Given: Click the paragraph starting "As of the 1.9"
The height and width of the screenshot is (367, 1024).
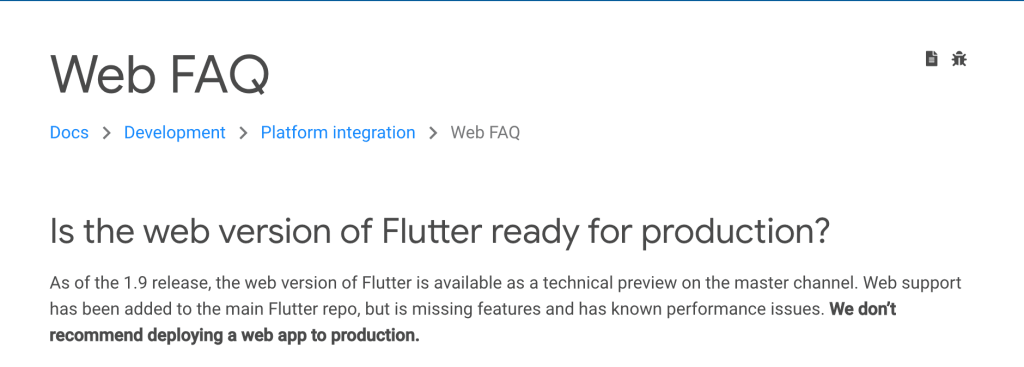Looking at the screenshot, I should 505,309.
